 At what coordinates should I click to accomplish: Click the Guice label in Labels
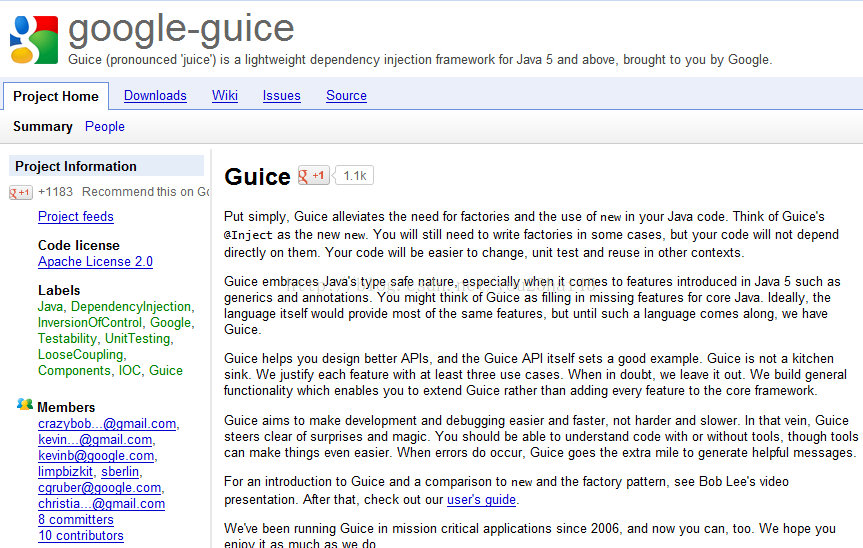pyautogui.click(x=166, y=371)
